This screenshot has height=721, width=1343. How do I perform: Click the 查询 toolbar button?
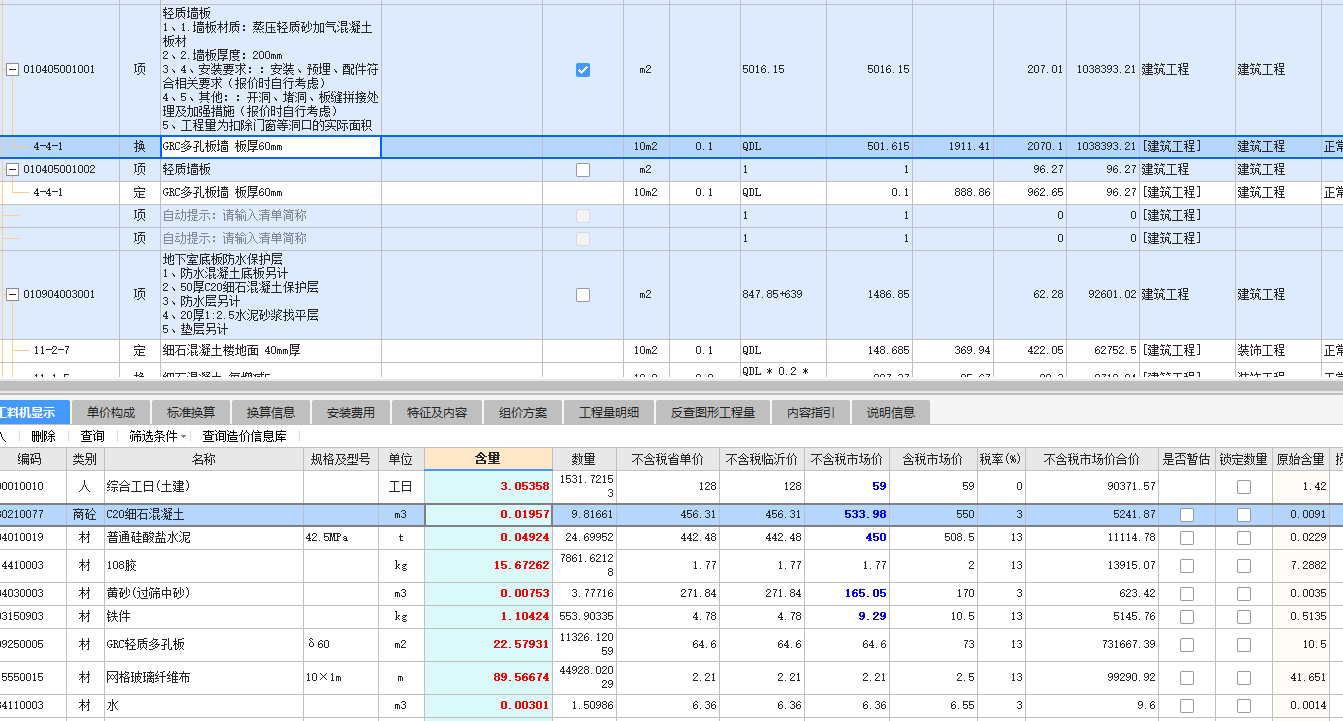click(x=92, y=436)
